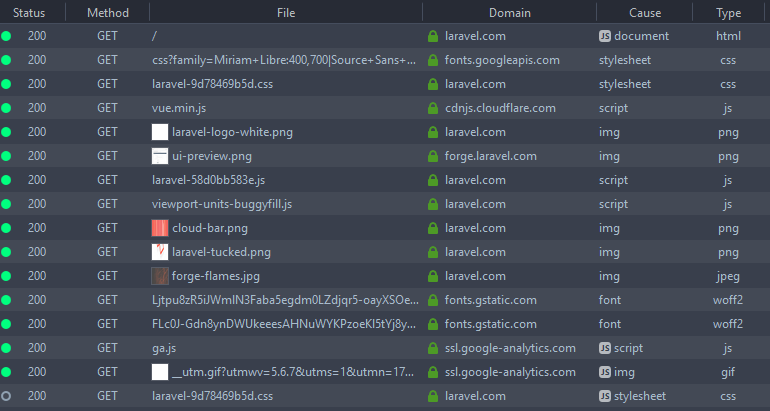This screenshot has height=411, width=770.
Task: Click the cloud-bar.png red thumbnail
Action: [x=160, y=228]
